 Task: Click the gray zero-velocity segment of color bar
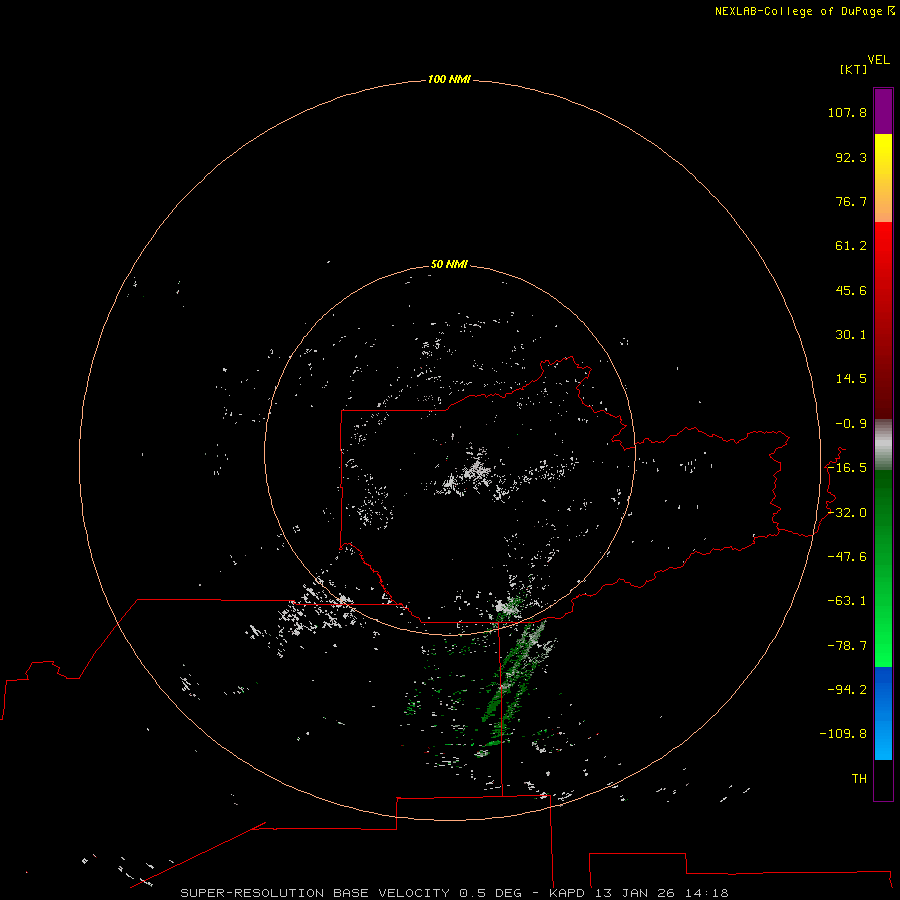click(x=883, y=445)
